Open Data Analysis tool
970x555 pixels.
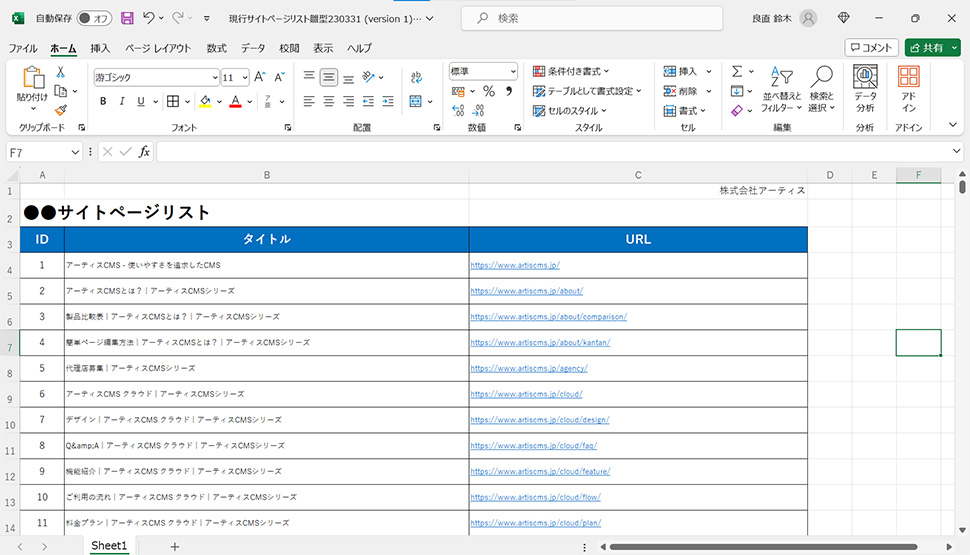click(x=865, y=90)
